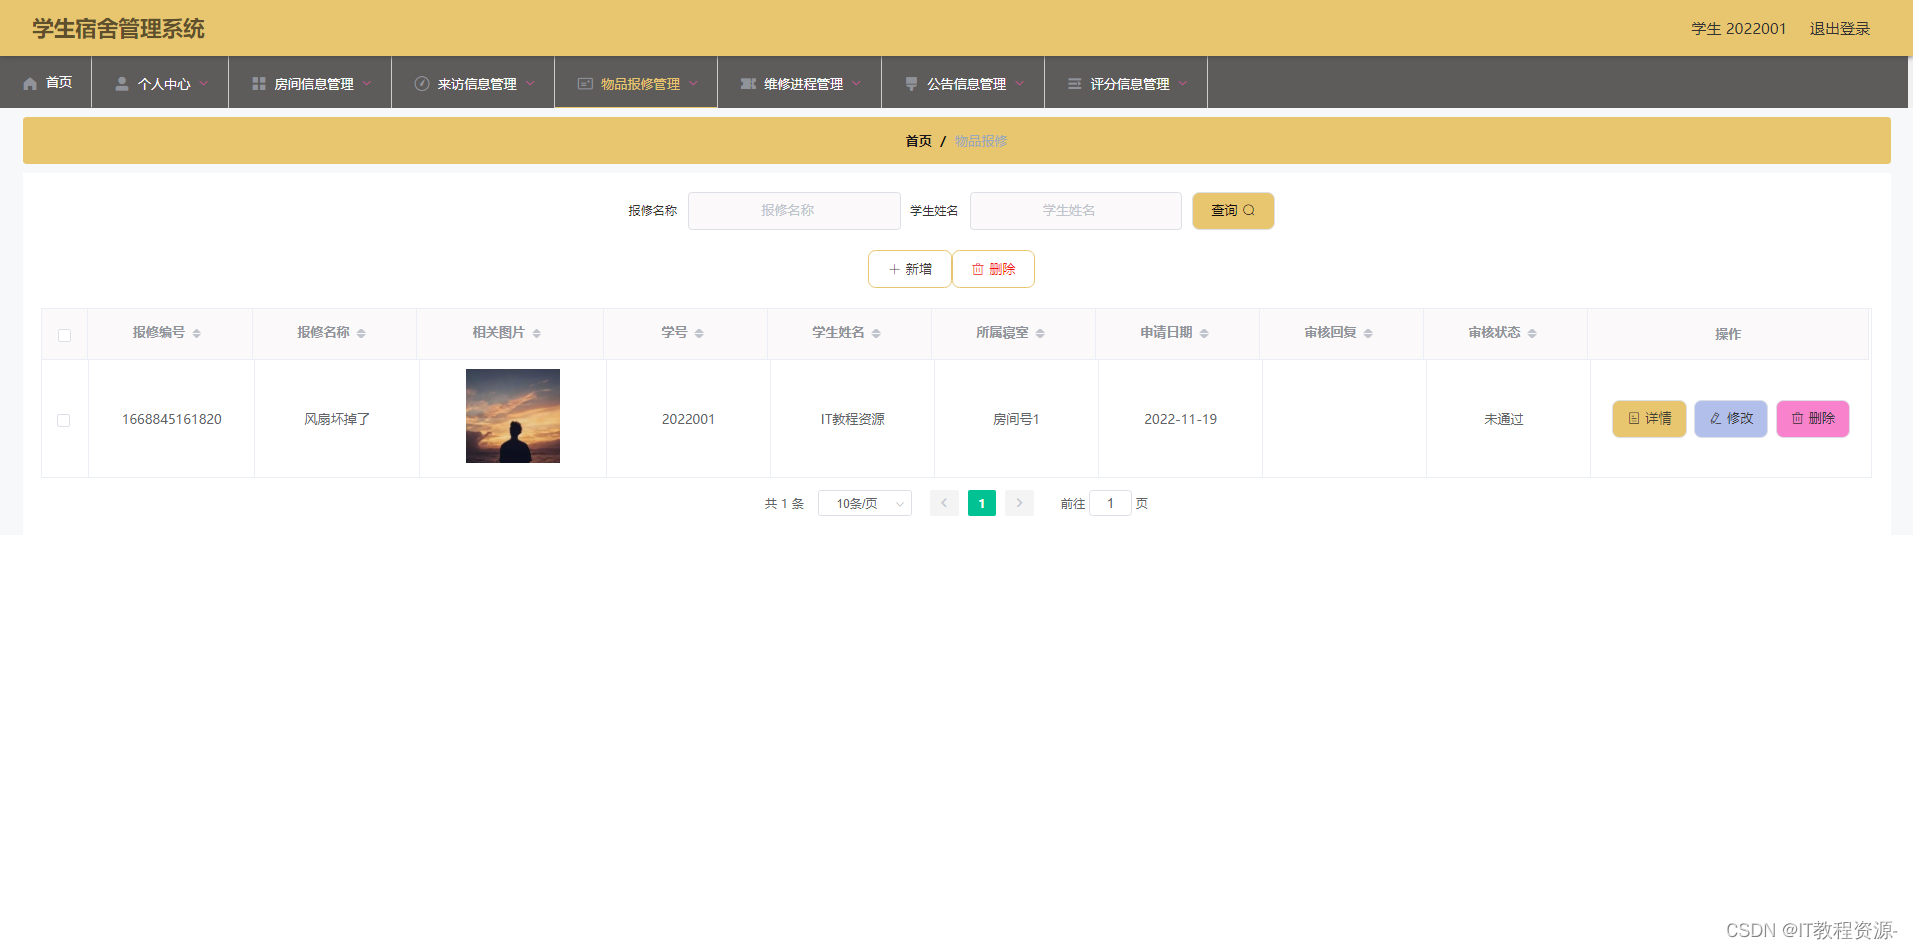Click the grid icon beside 房间信息管理
The image size is (1913, 949).
259,84
